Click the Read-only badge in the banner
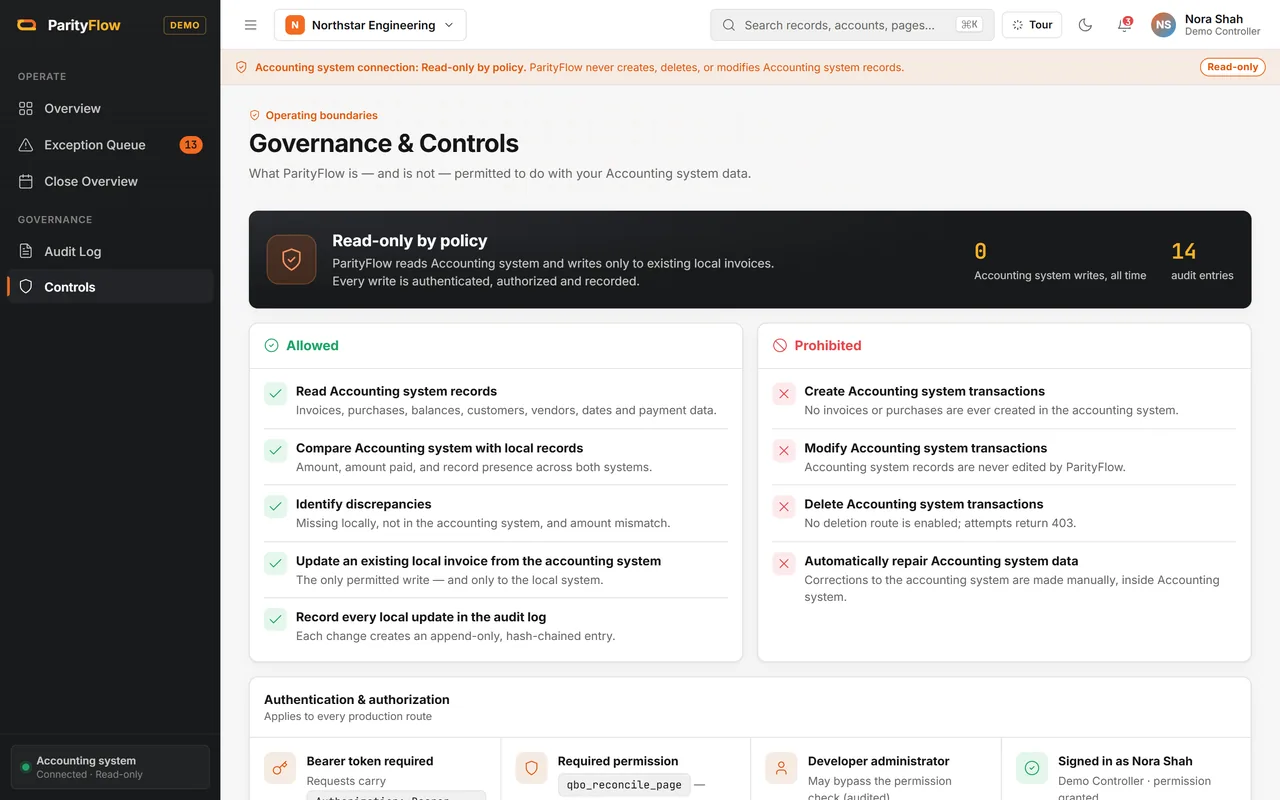 pos(1233,67)
